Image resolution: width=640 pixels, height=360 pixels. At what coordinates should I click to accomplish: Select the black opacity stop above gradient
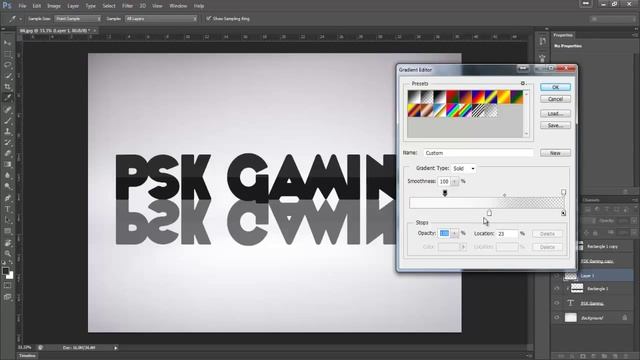445,193
